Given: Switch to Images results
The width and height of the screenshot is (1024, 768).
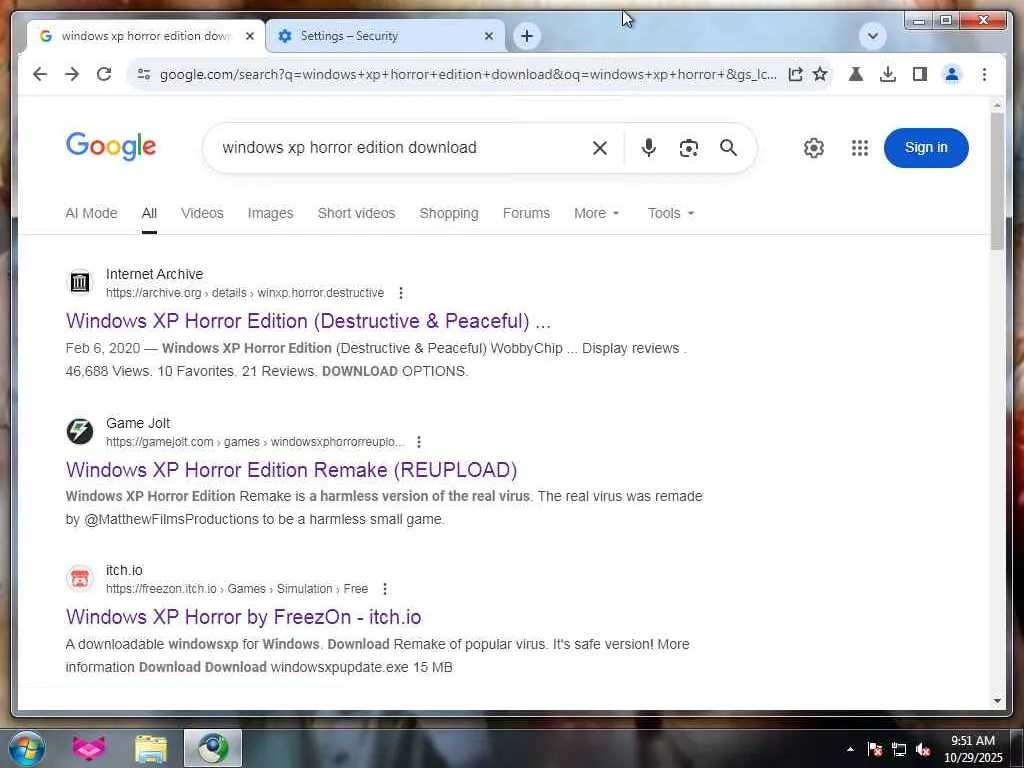Looking at the screenshot, I should click(x=270, y=214).
